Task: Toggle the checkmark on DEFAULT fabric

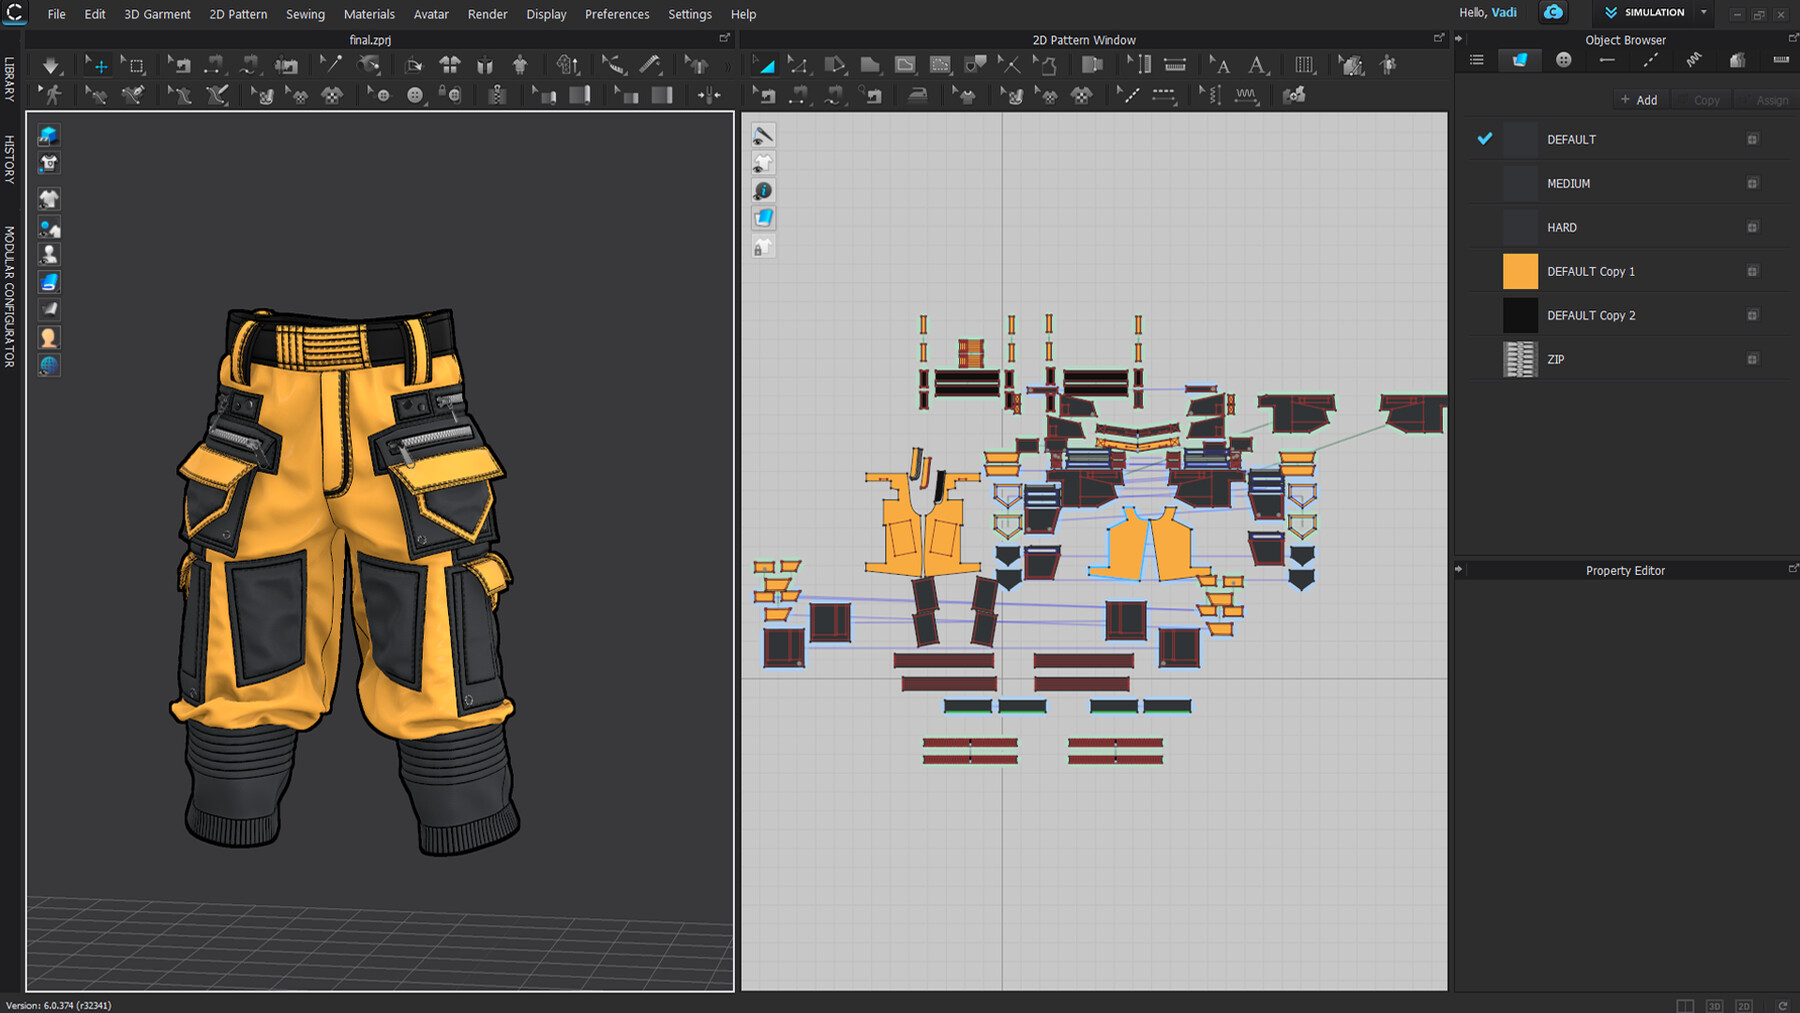Action: click(x=1485, y=139)
